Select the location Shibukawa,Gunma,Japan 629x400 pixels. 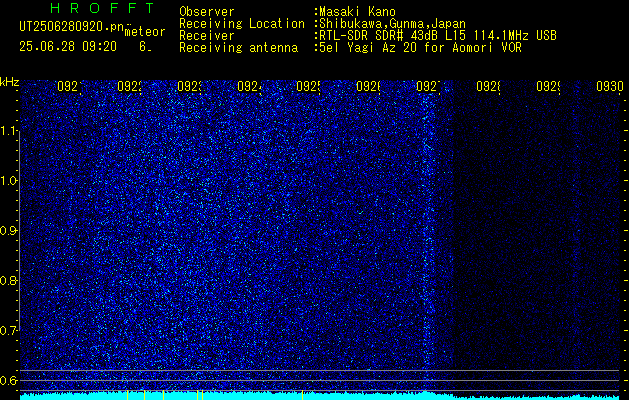click(x=390, y=23)
